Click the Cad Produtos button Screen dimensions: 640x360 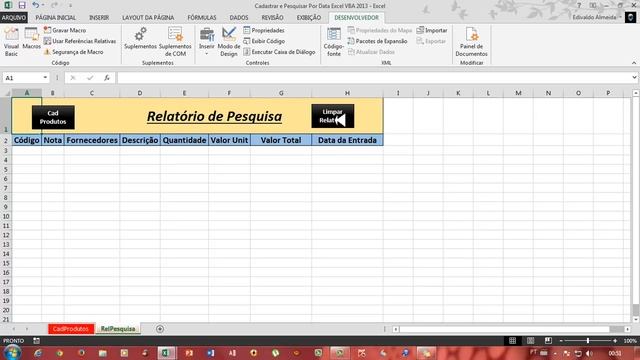pyautogui.click(x=53, y=117)
